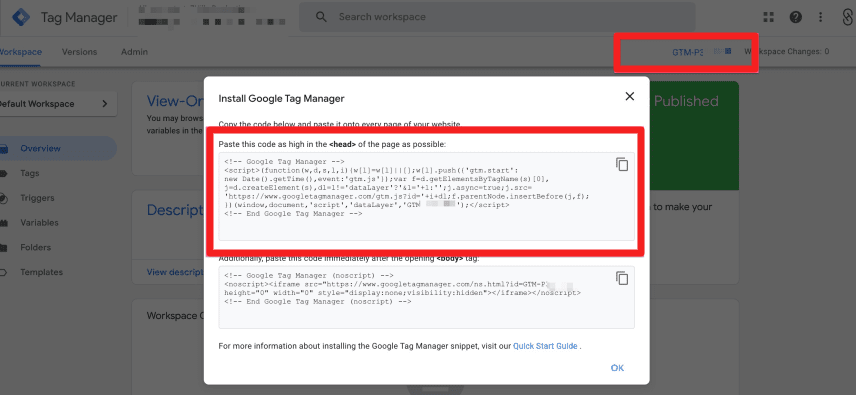
Task: Click the Overview sidebar icon
Action: [3, 148]
